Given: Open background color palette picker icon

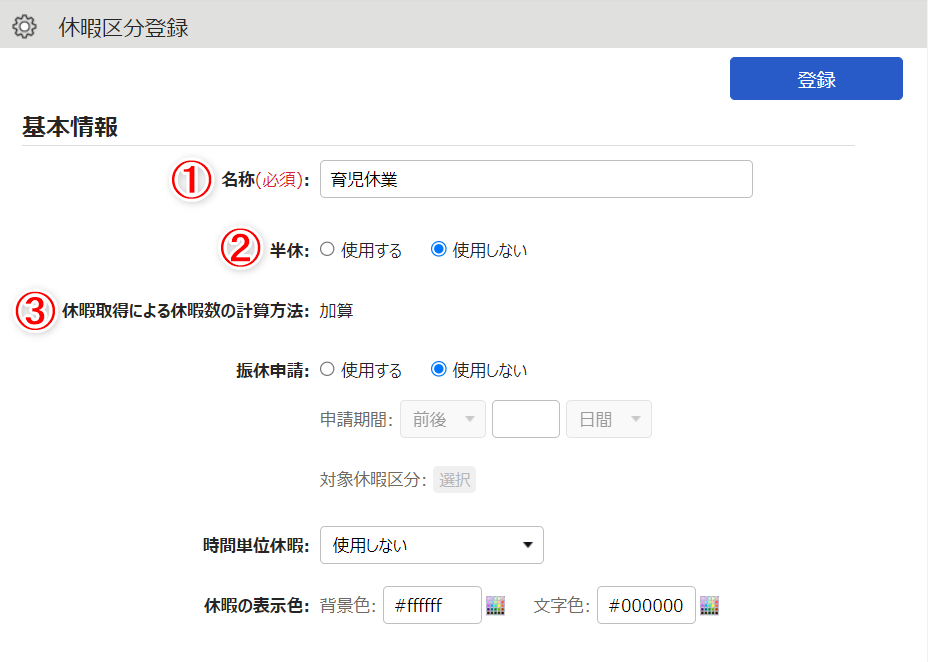Looking at the screenshot, I should click(495, 605).
